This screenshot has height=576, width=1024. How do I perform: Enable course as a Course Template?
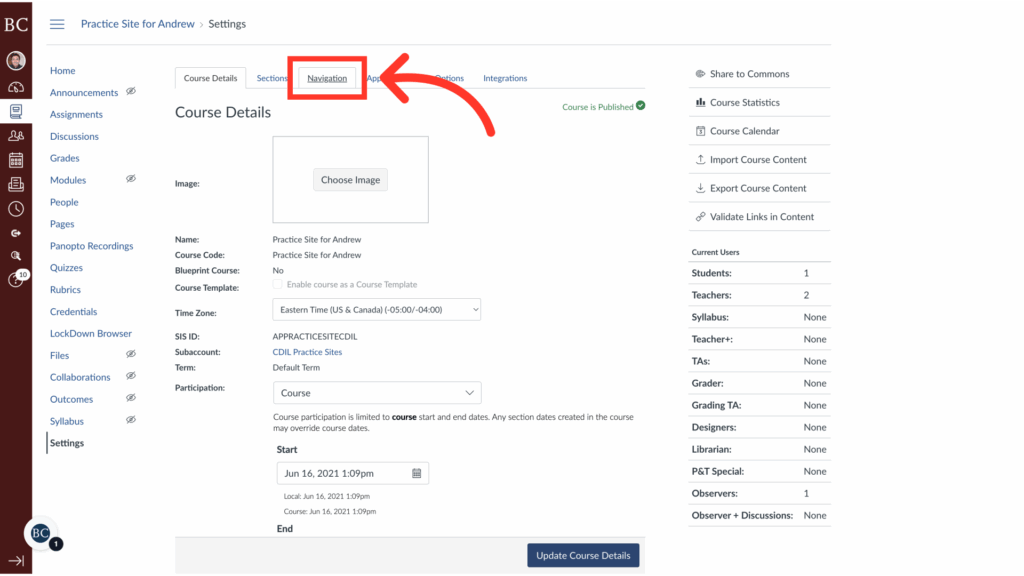pyautogui.click(x=276, y=284)
